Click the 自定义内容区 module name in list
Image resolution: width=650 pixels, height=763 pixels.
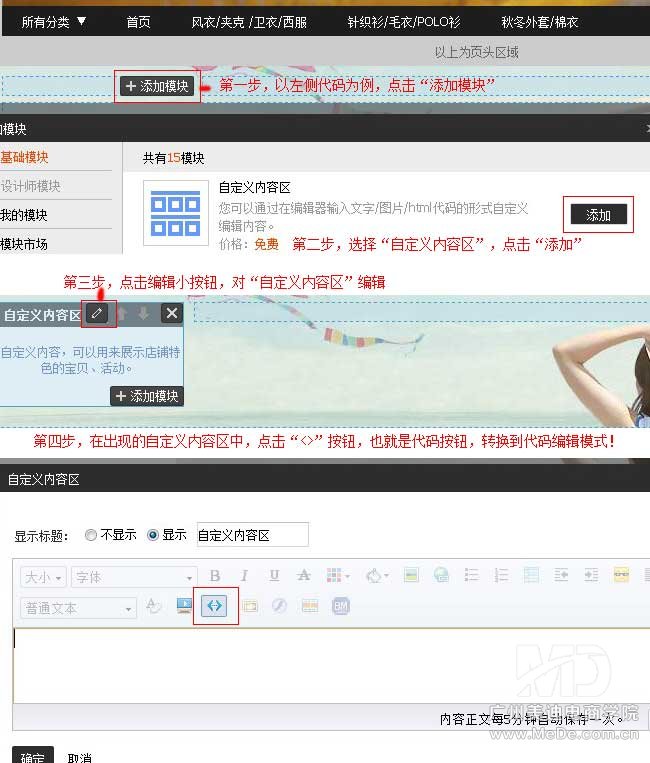[254, 187]
